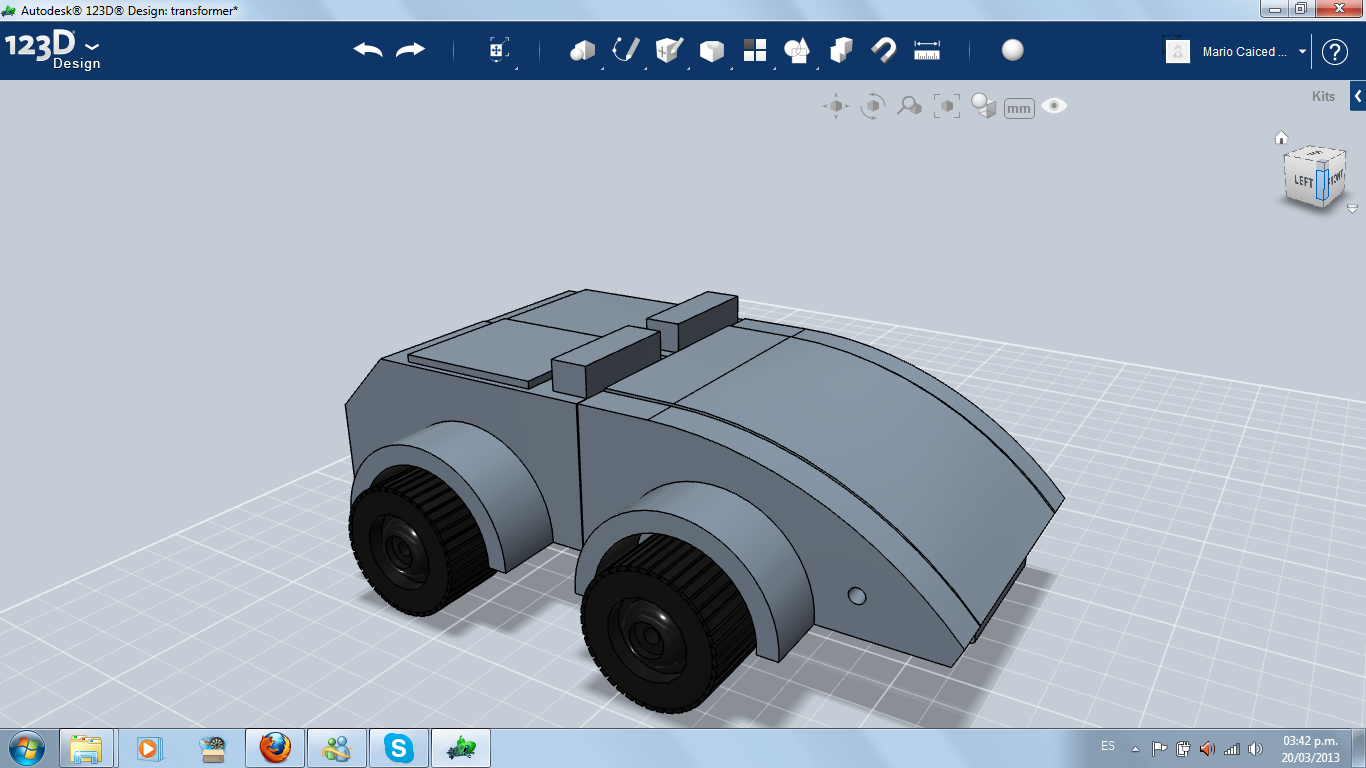
Task: Open the Transform tool in the top toolbar
Action: tap(499, 50)
